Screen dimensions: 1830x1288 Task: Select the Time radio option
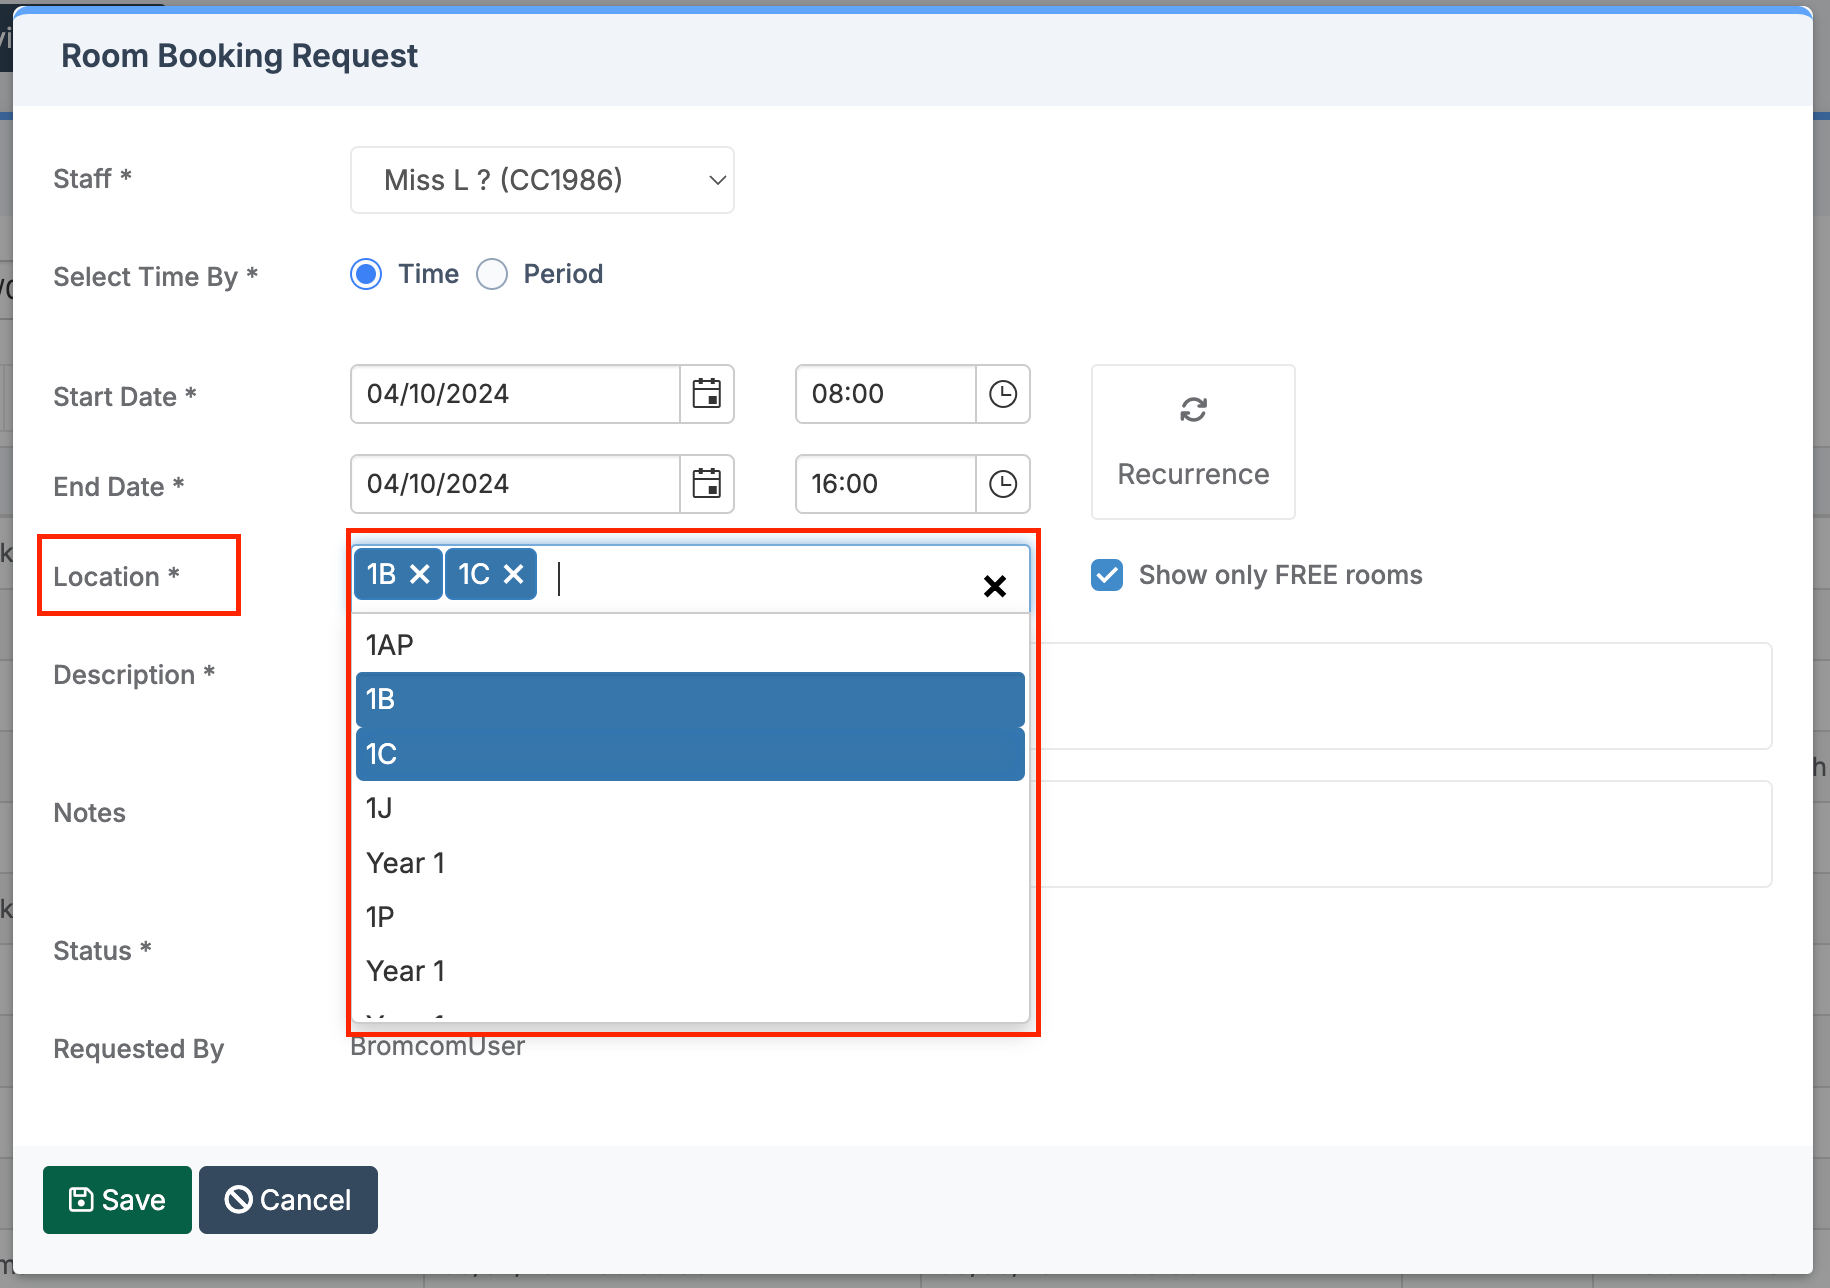click(367, 274)
